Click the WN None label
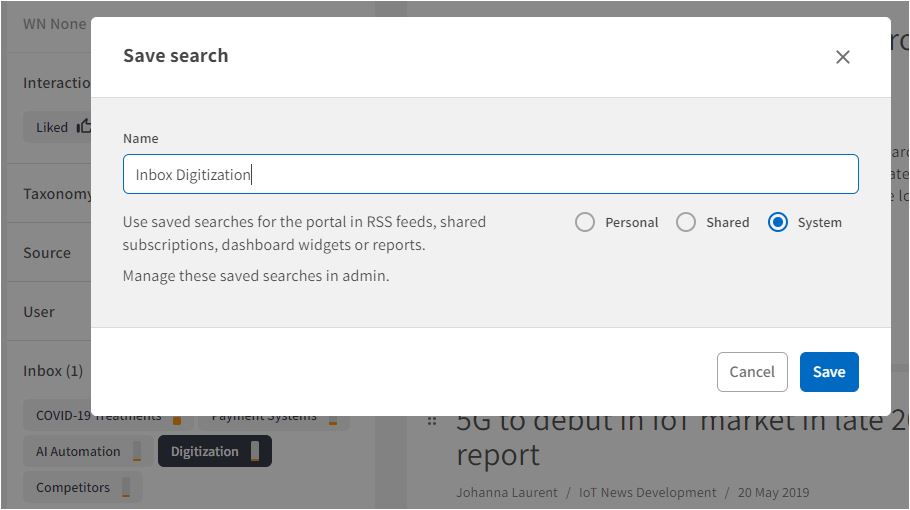Viewport: 910px width, 510px height. point(55,24)
